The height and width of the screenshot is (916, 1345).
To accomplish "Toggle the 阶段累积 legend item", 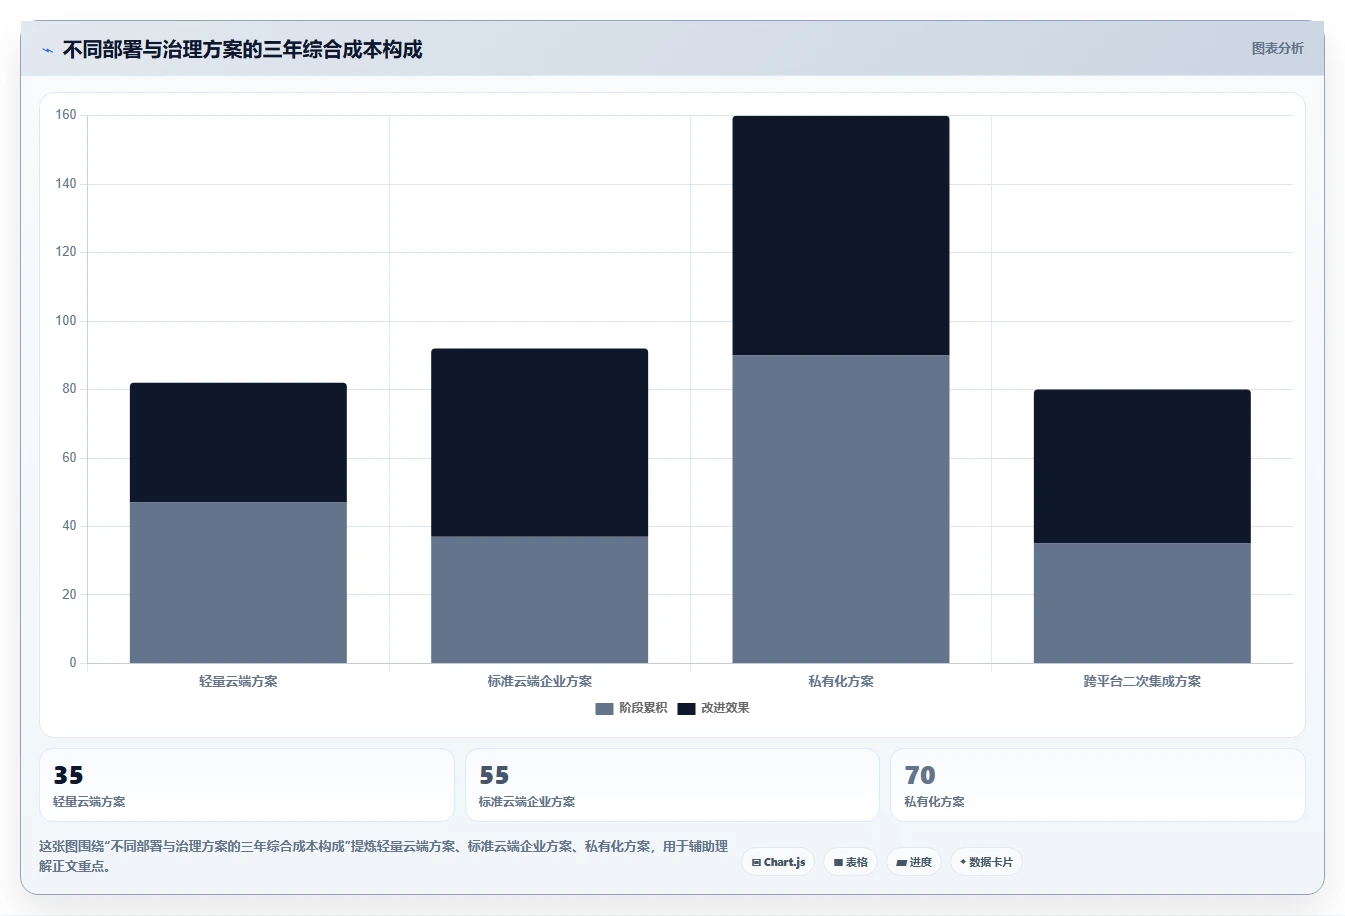I will pos(631,708).
